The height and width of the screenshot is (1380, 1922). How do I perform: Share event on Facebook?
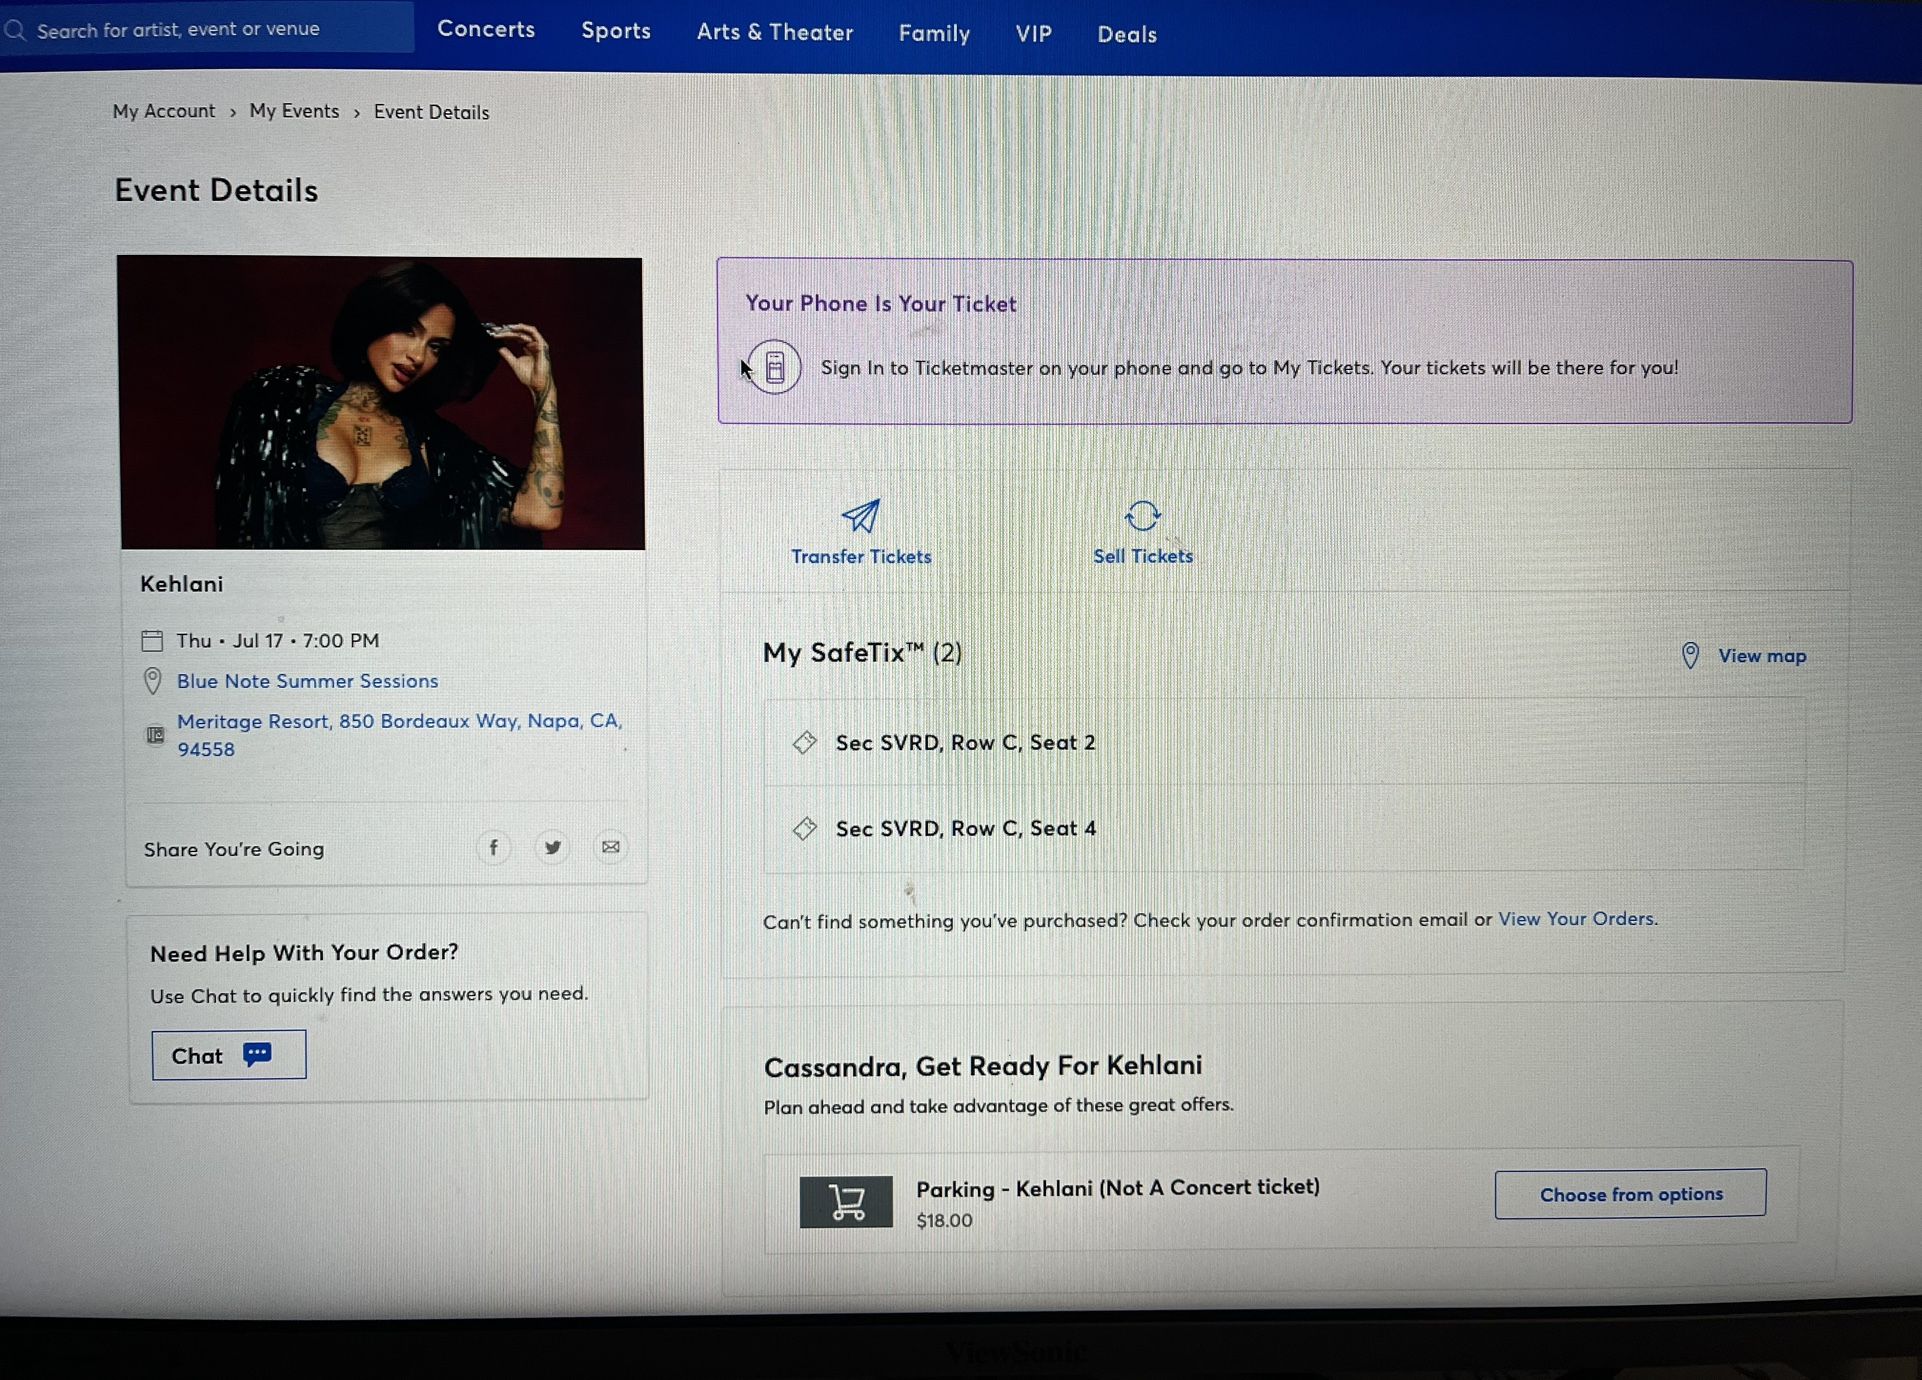pyautogui.click(x=493, y=848)
